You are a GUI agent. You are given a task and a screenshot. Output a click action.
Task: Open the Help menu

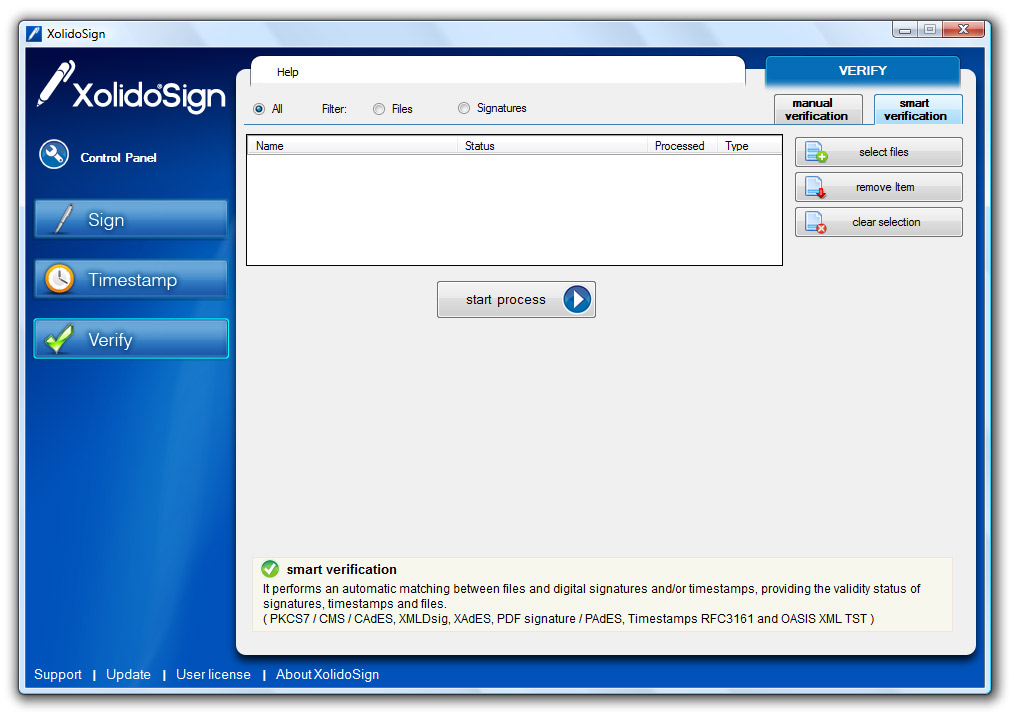click(287, 72)
